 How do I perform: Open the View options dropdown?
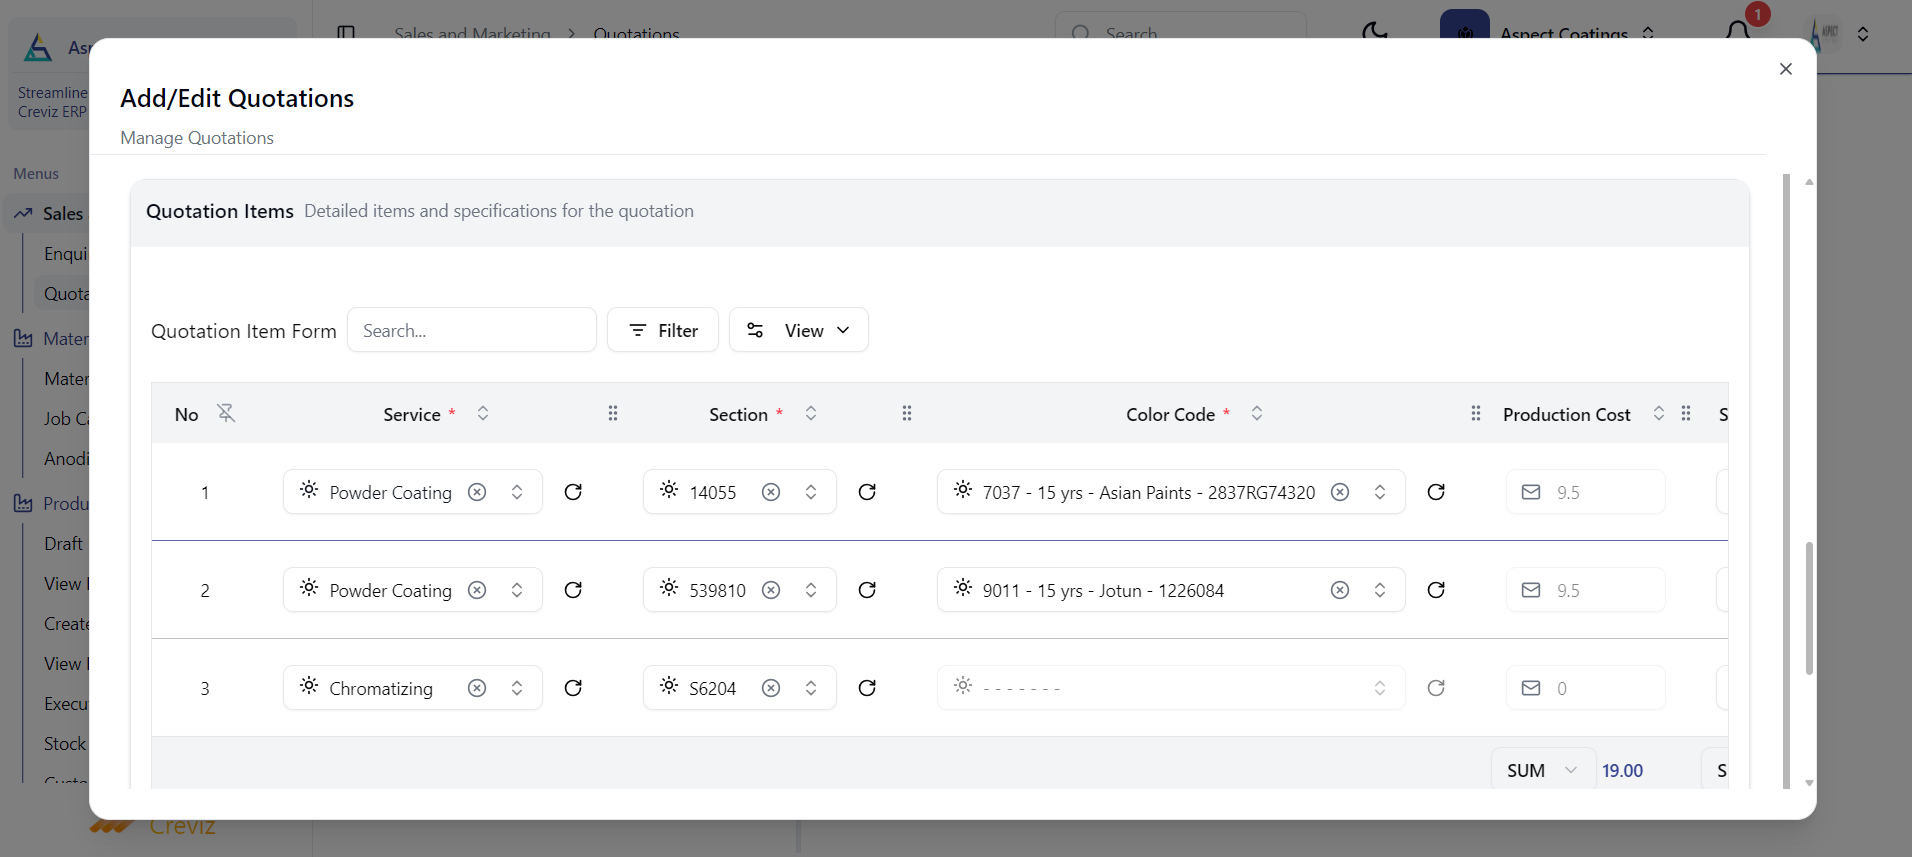point(798,330)
